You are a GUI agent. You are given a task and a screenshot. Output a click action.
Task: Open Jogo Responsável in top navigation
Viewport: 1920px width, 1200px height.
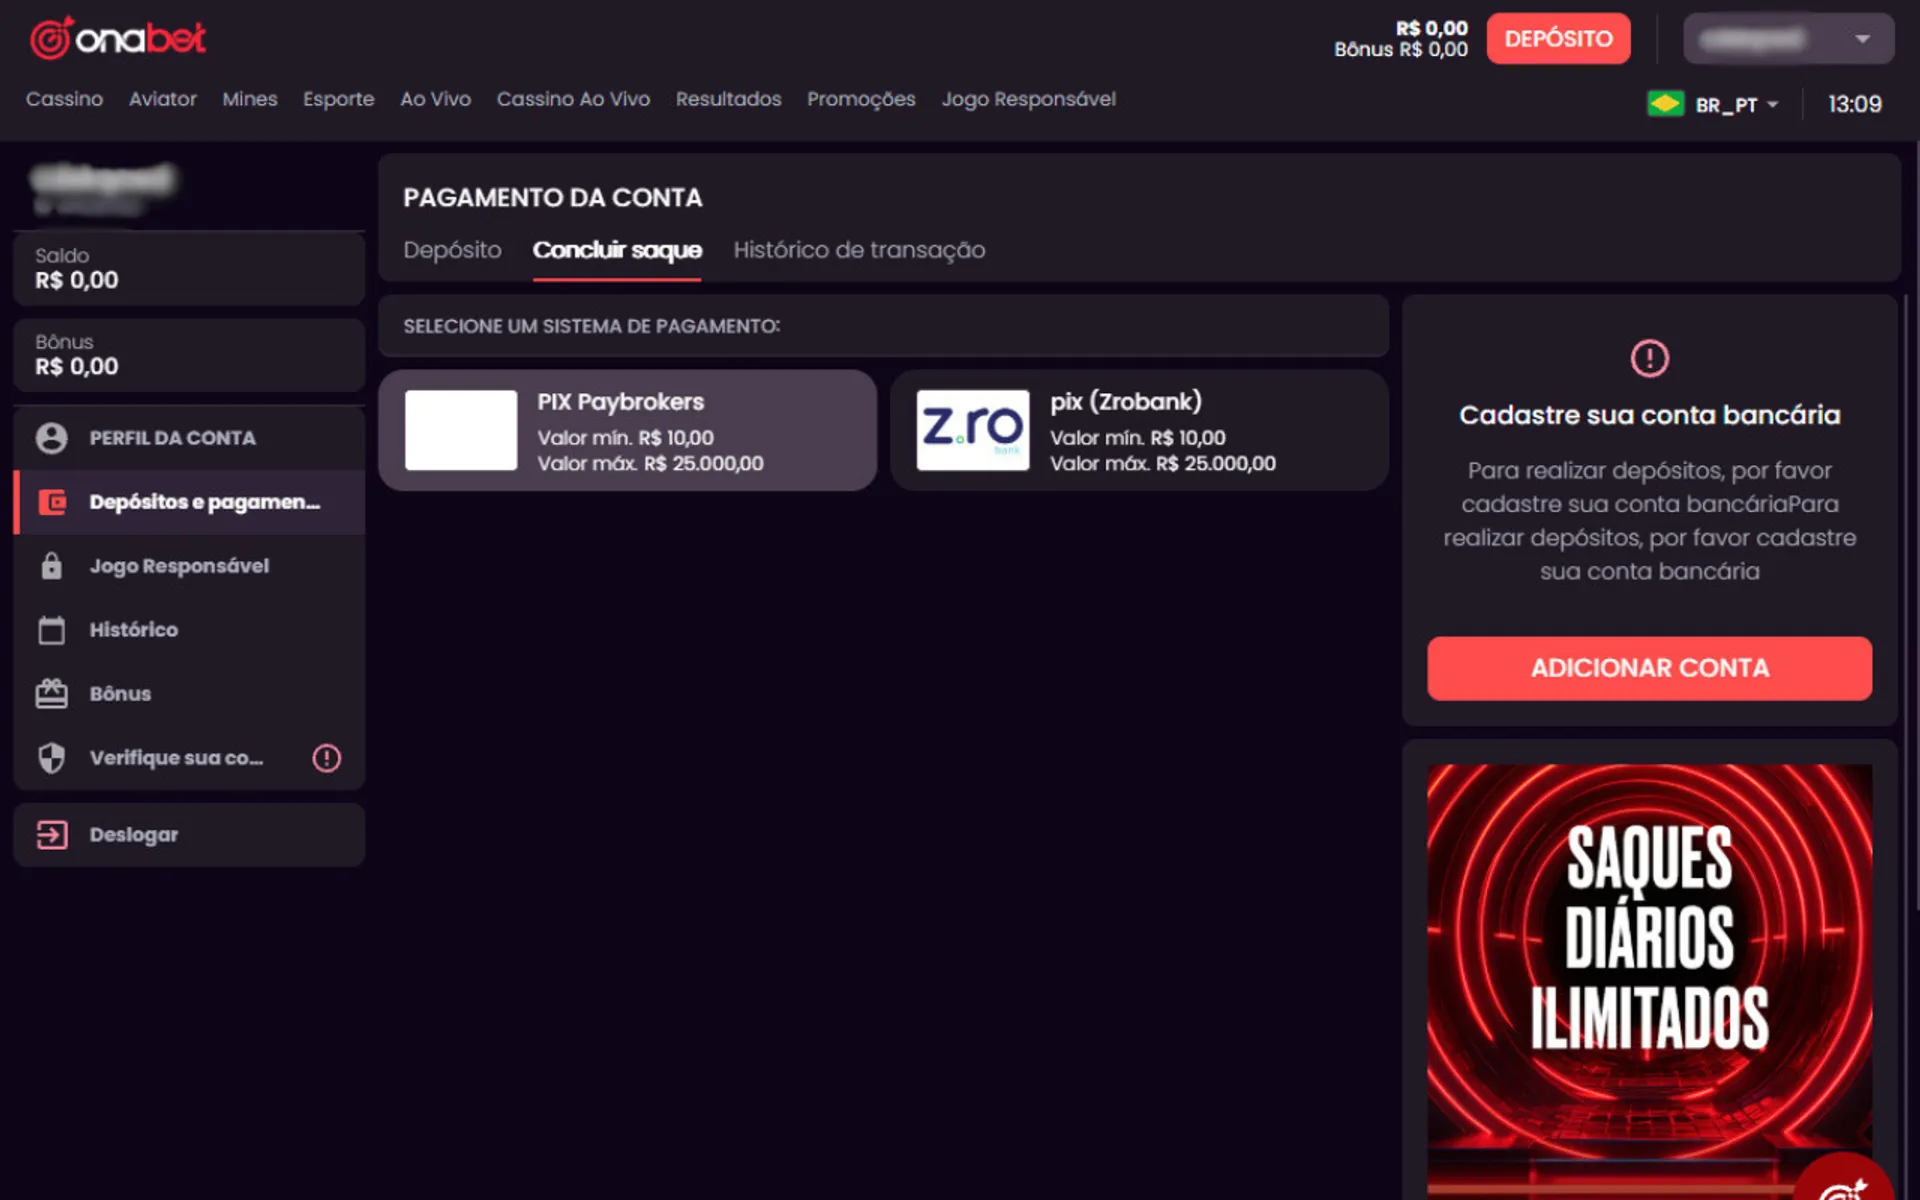tap(1028, 99)
